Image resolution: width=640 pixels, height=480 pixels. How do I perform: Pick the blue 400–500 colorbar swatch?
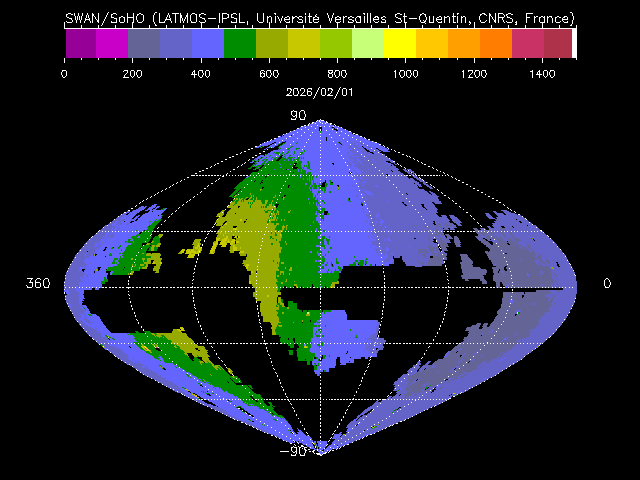(208, 43)
